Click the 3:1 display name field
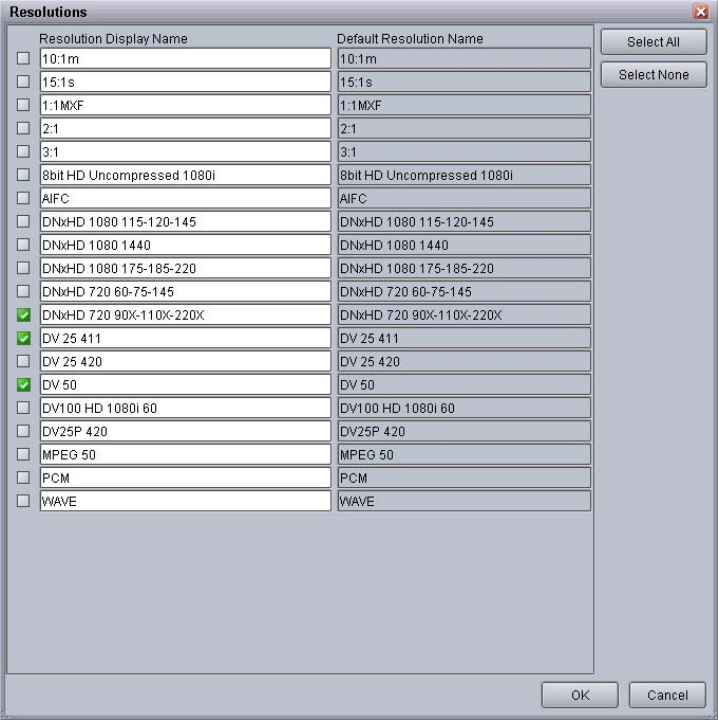The height and width of the screenshot is (720, 718). coord(185,152)
